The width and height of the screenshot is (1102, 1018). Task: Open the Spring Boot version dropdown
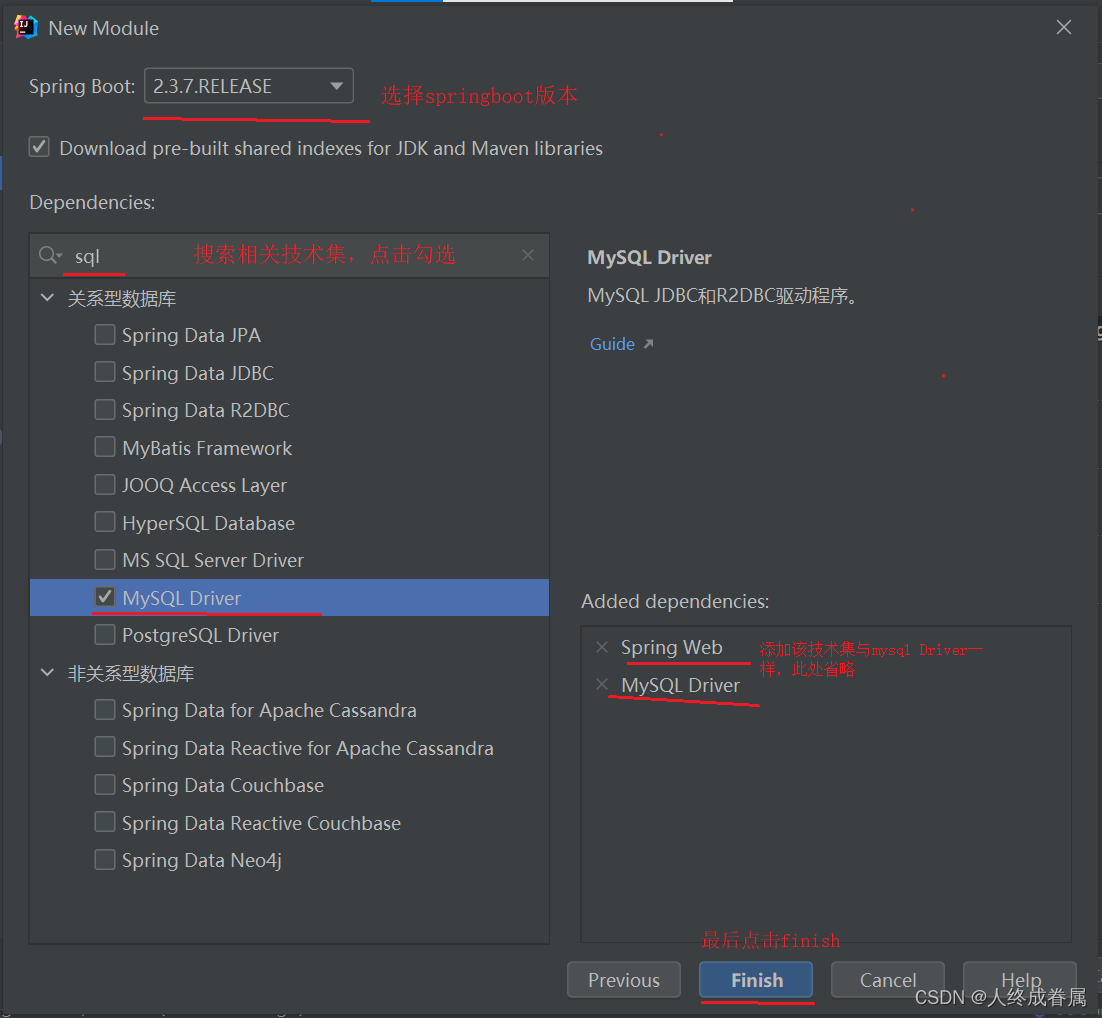[249, 86]
